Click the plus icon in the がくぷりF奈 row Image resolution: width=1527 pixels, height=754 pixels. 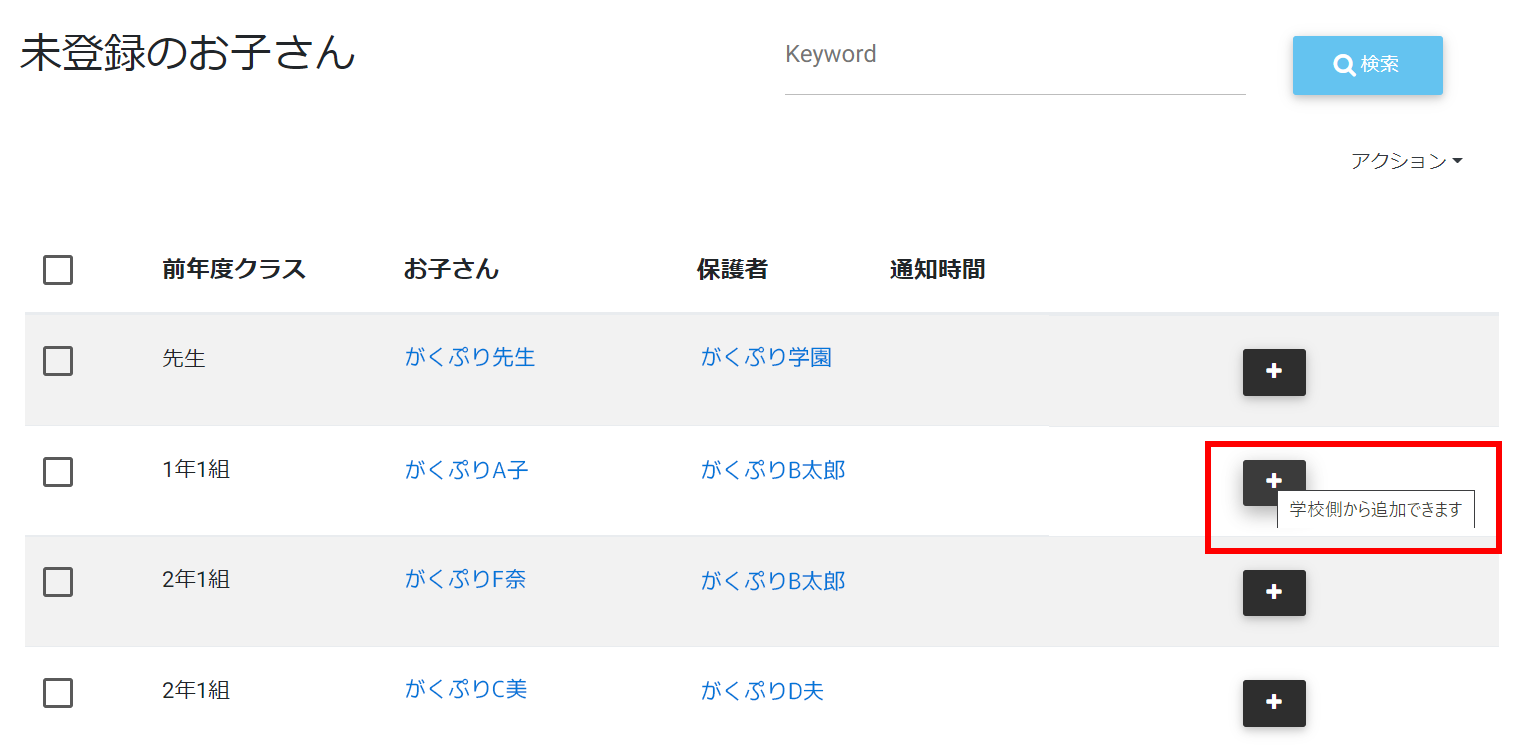pyautogui.click(x=1274, y=592)
